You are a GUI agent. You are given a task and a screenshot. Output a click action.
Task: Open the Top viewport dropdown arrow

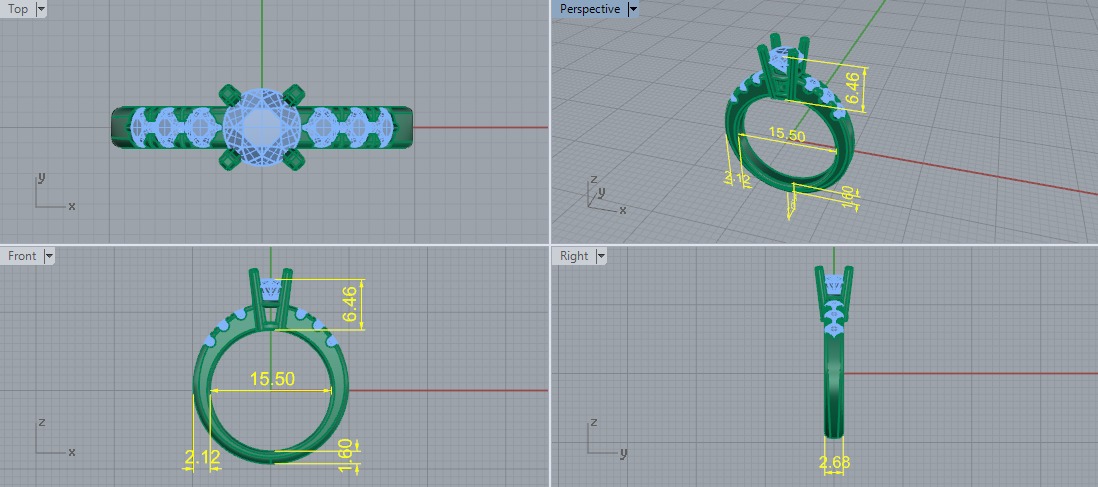(41, 9)
